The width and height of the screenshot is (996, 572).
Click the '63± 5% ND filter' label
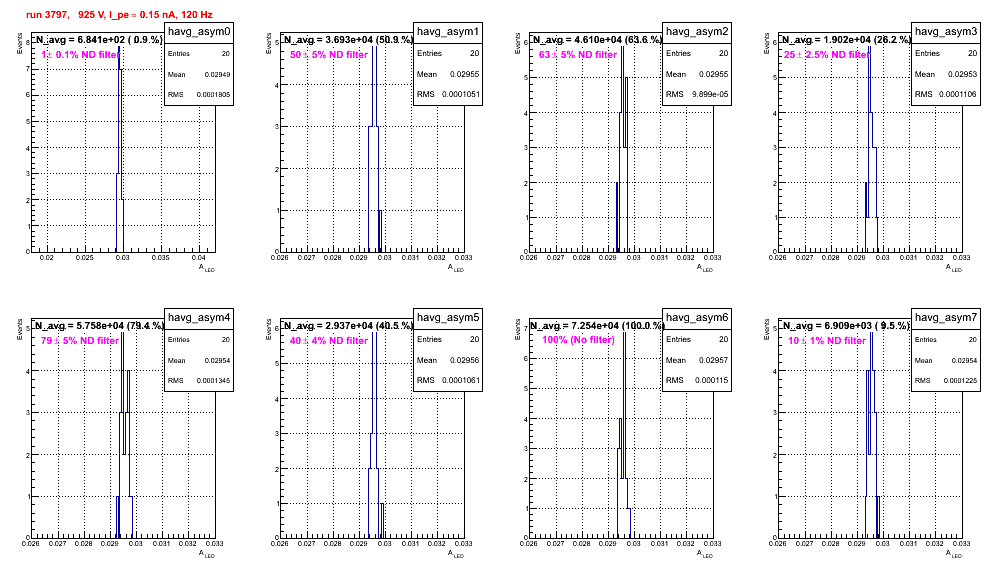click(578, 55)
